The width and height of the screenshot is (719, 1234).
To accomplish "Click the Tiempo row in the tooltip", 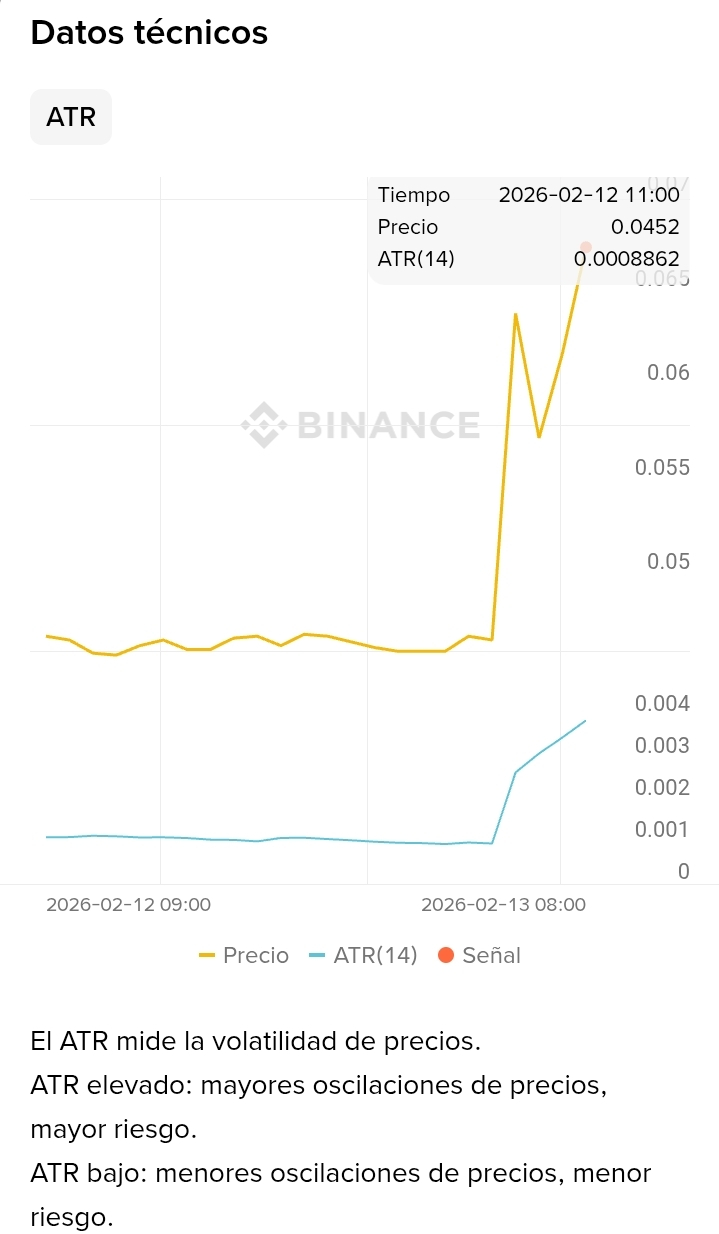I will point(414,195).
